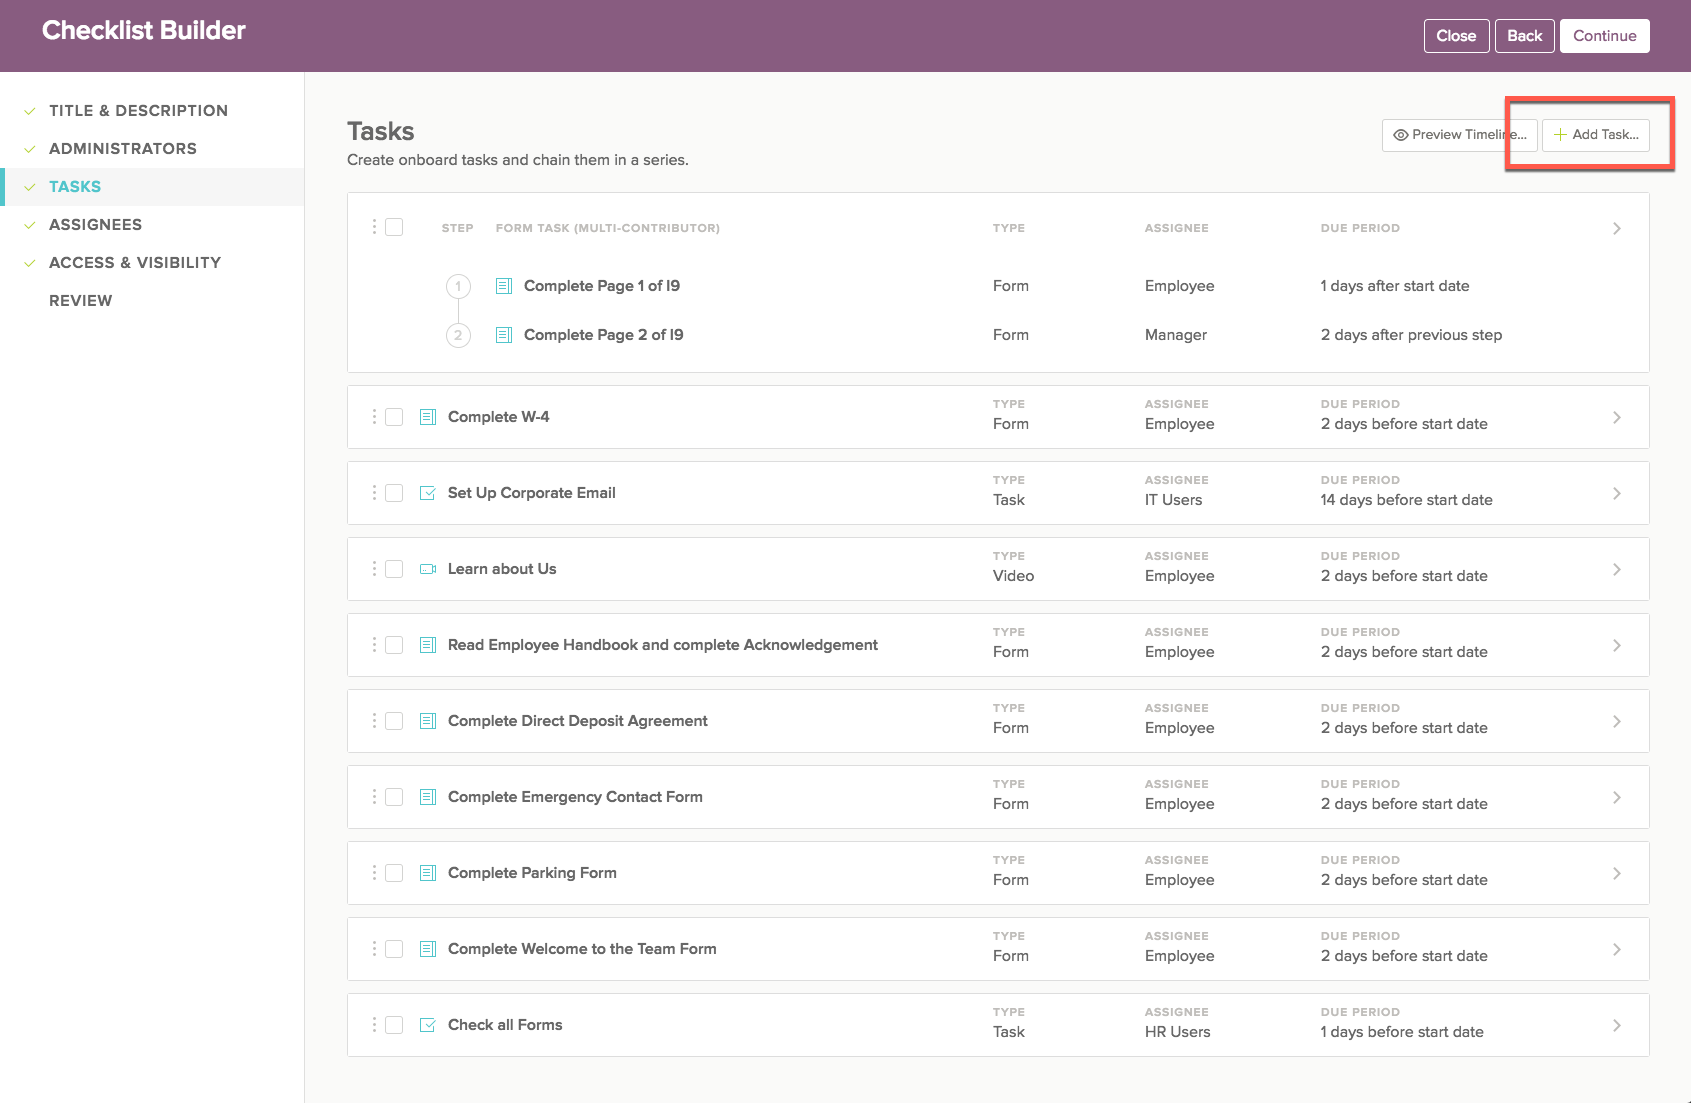Click the form icon beside Complete W-4

428,417
